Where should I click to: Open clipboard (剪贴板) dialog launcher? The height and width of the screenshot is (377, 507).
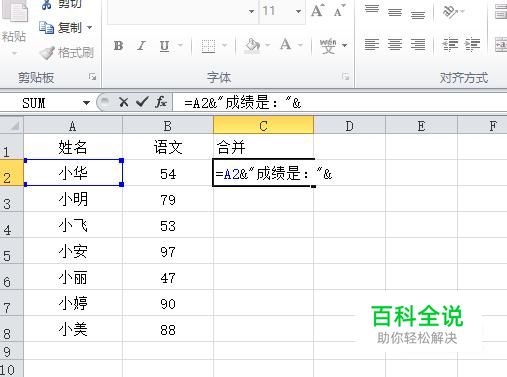click(93, 77)
